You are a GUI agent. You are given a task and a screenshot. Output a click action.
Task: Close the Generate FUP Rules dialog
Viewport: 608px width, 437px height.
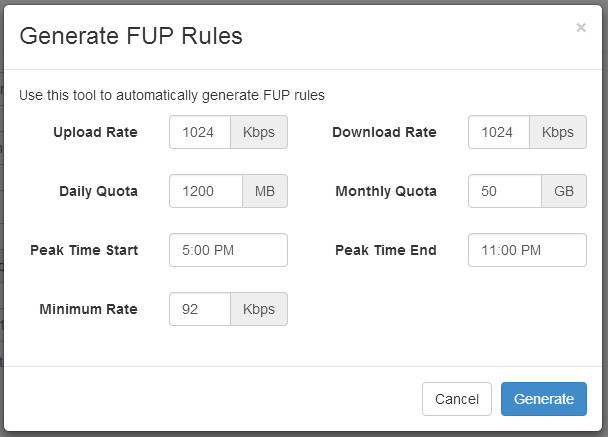pyautogui.click(x=580, y=28)
